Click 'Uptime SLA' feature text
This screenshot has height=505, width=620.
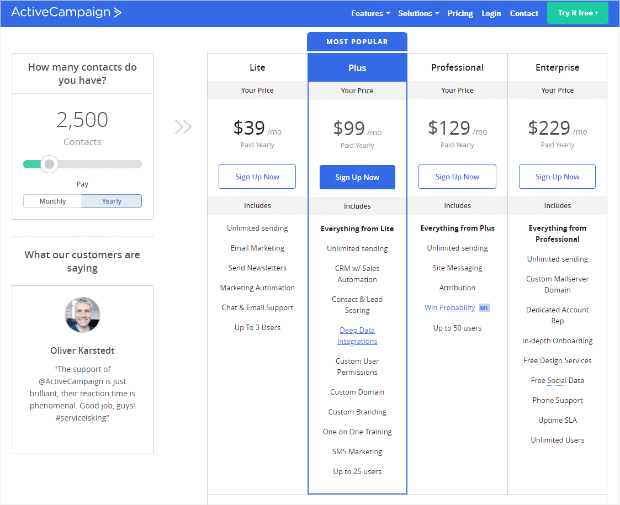557,420
